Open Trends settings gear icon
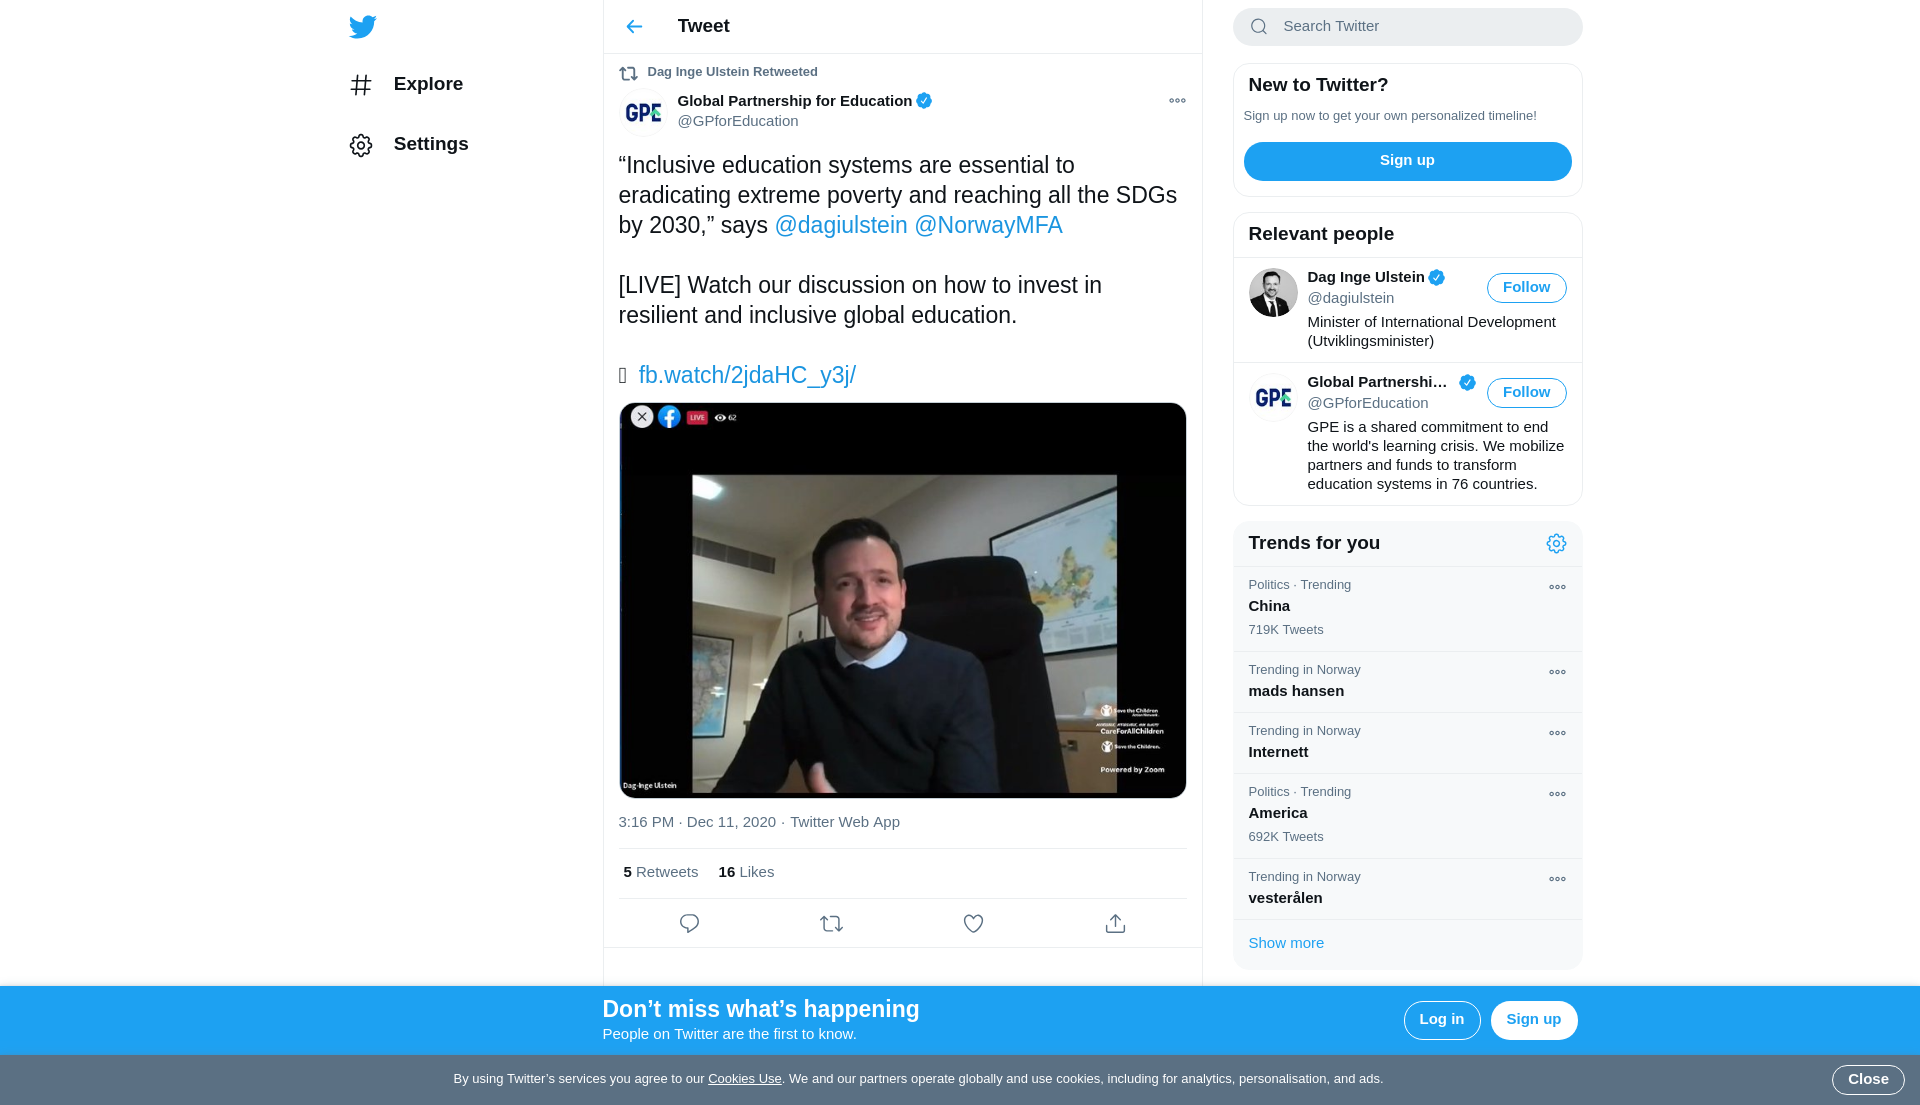Screen dimensions: 1920x1105 (1556, 543)
